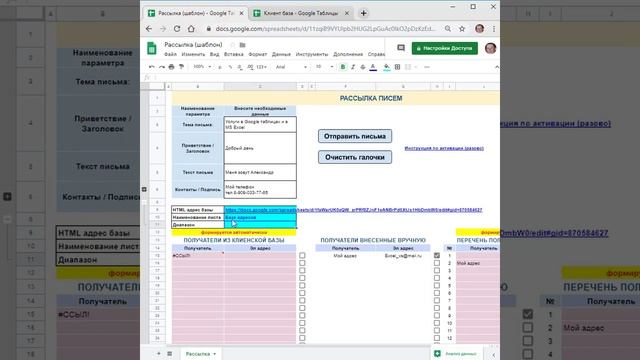Click the zoom magnifier in the address bar
Image resolution: width=640 pixels, height=360 pixels.
(448, 29)
